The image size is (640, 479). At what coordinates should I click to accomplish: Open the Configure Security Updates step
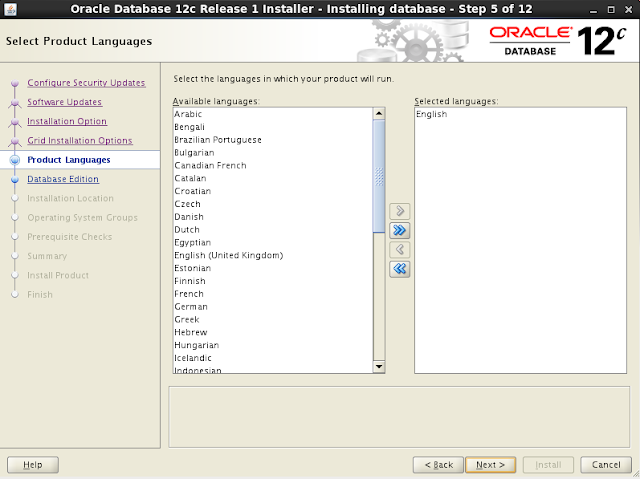(x=86, y=83)
